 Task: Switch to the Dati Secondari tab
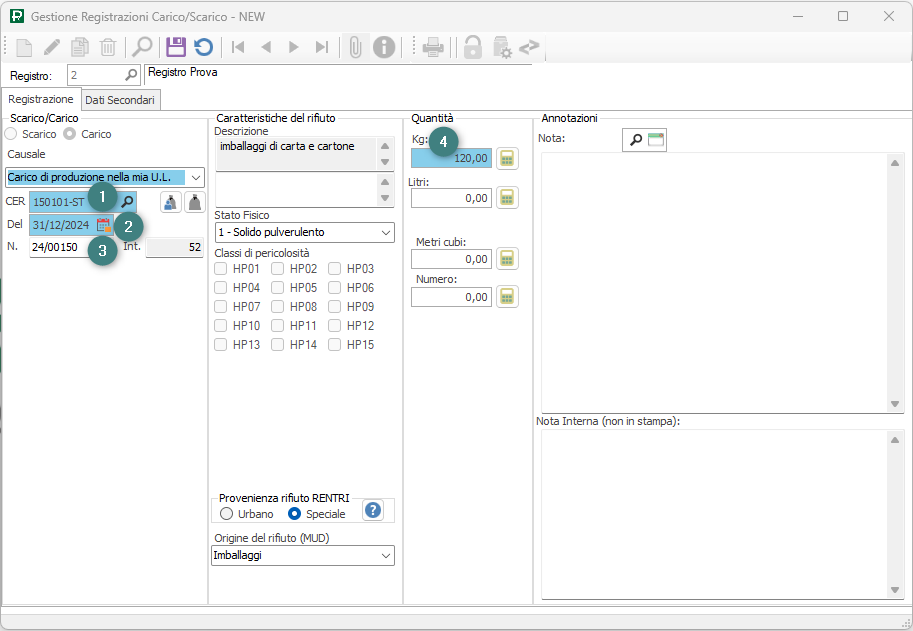click(119, 100)
